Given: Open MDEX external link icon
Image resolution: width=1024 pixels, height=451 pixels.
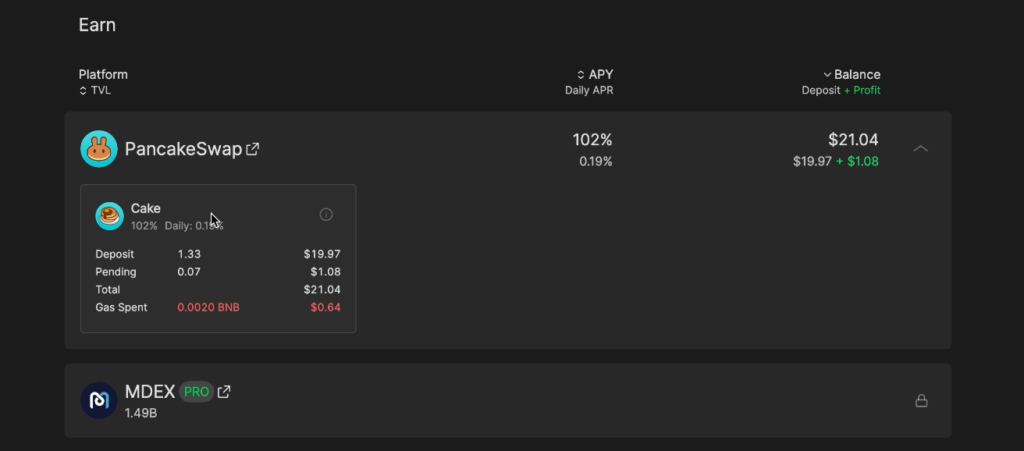Looking at the screenshot, I should pyautogui.click(x=224, y=392).
